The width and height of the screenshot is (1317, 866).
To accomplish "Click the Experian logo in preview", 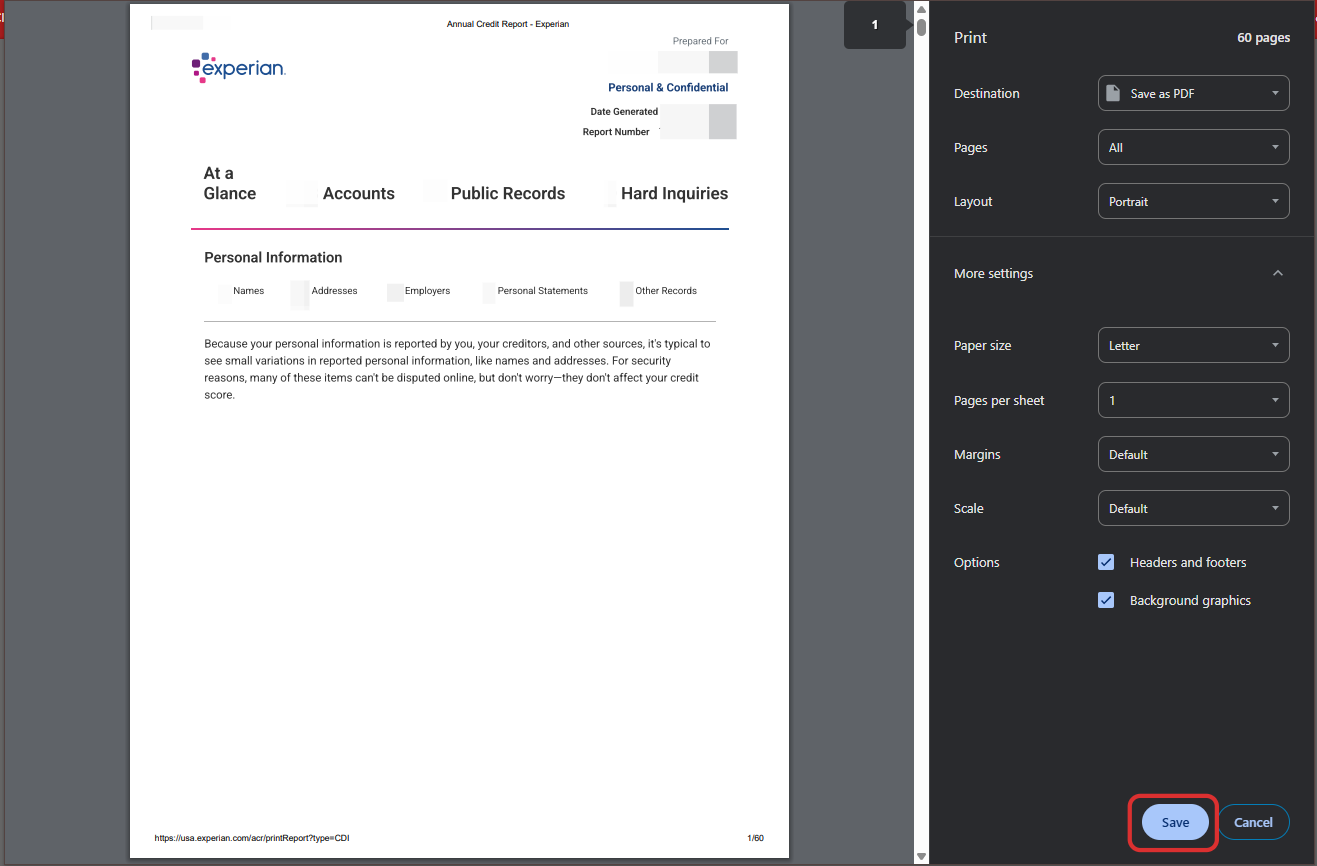I will 238,68.
